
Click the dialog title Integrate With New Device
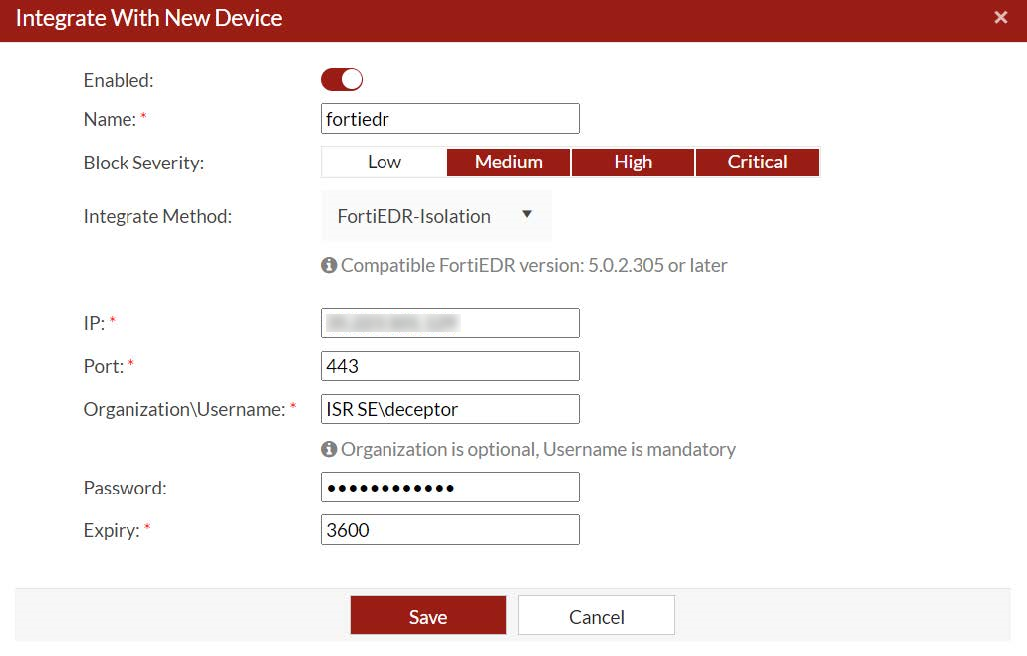(148, 17)
